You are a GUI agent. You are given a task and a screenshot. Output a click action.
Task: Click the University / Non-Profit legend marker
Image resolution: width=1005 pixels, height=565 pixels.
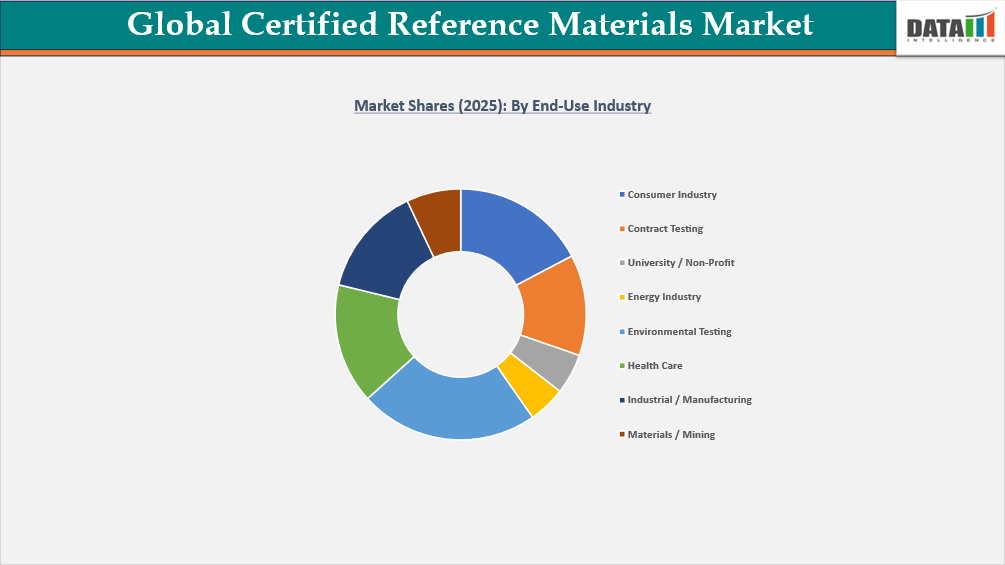pyautogui.click(x=622, y=263)
